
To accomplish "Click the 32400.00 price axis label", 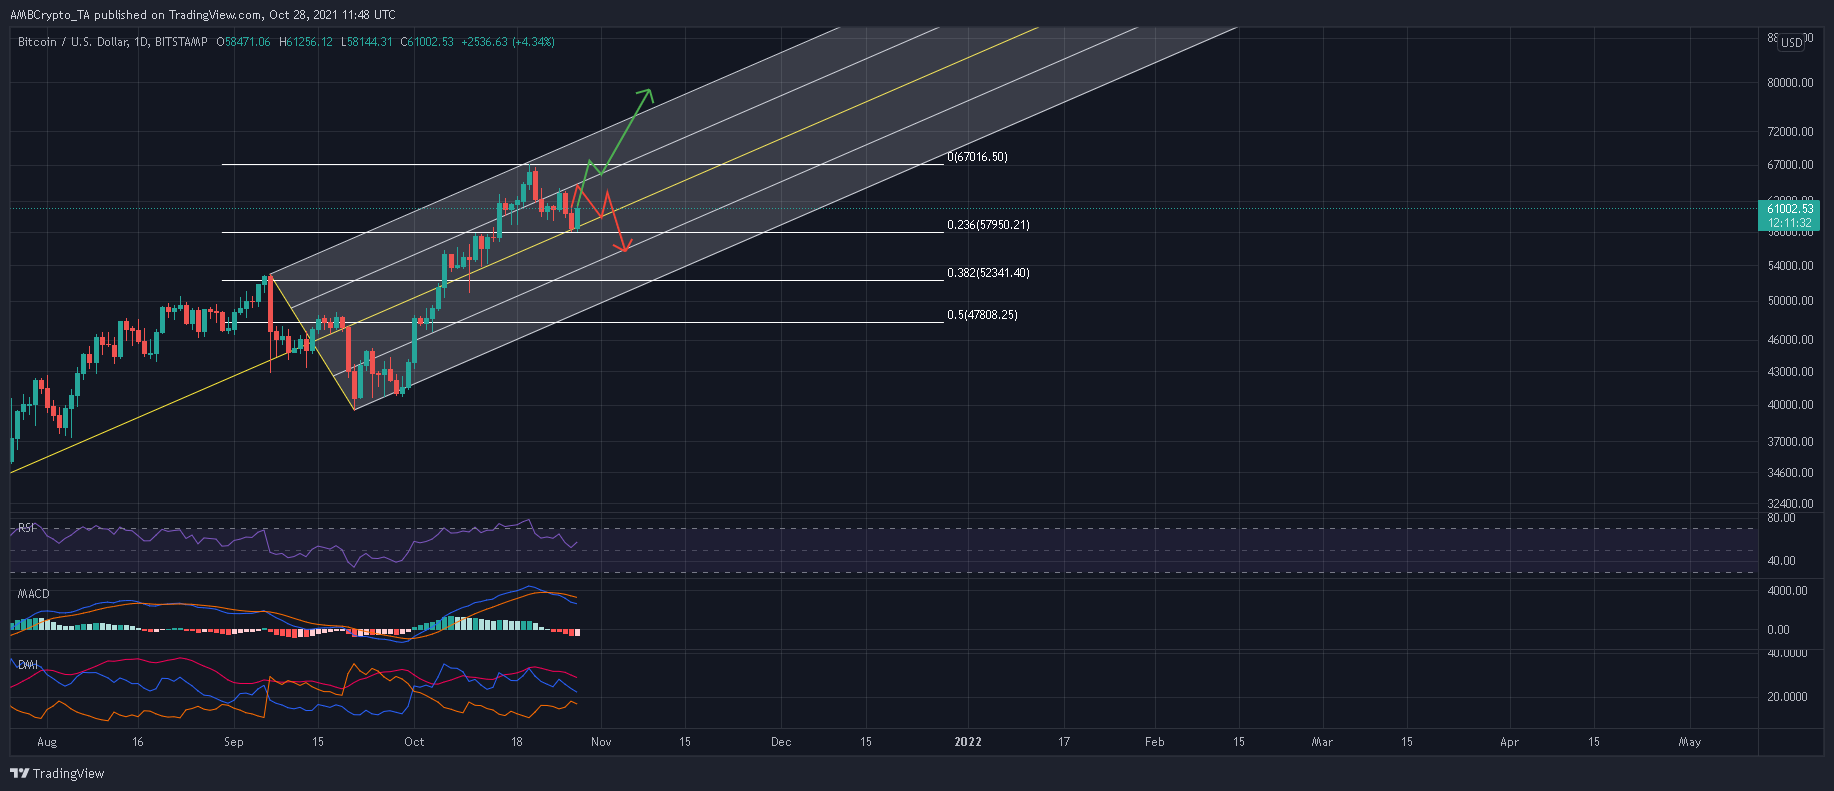I will 1790,504.
